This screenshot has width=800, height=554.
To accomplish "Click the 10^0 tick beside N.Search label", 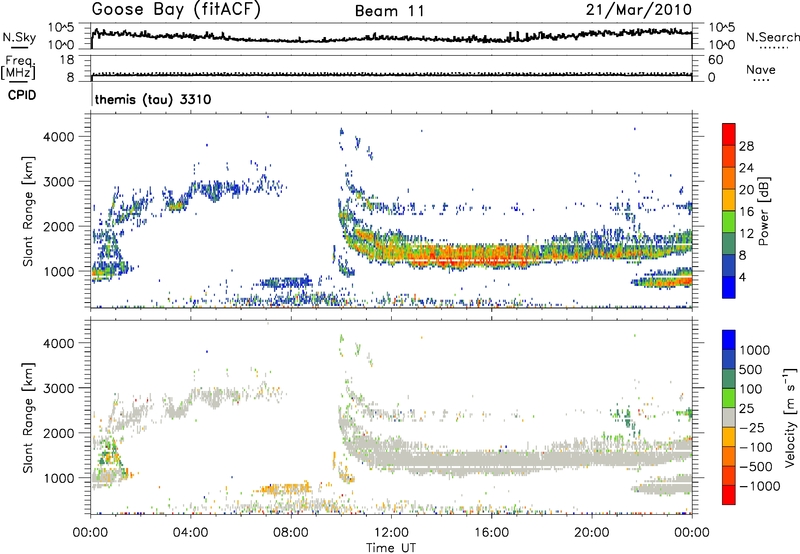I will click(x=721, y=45).
